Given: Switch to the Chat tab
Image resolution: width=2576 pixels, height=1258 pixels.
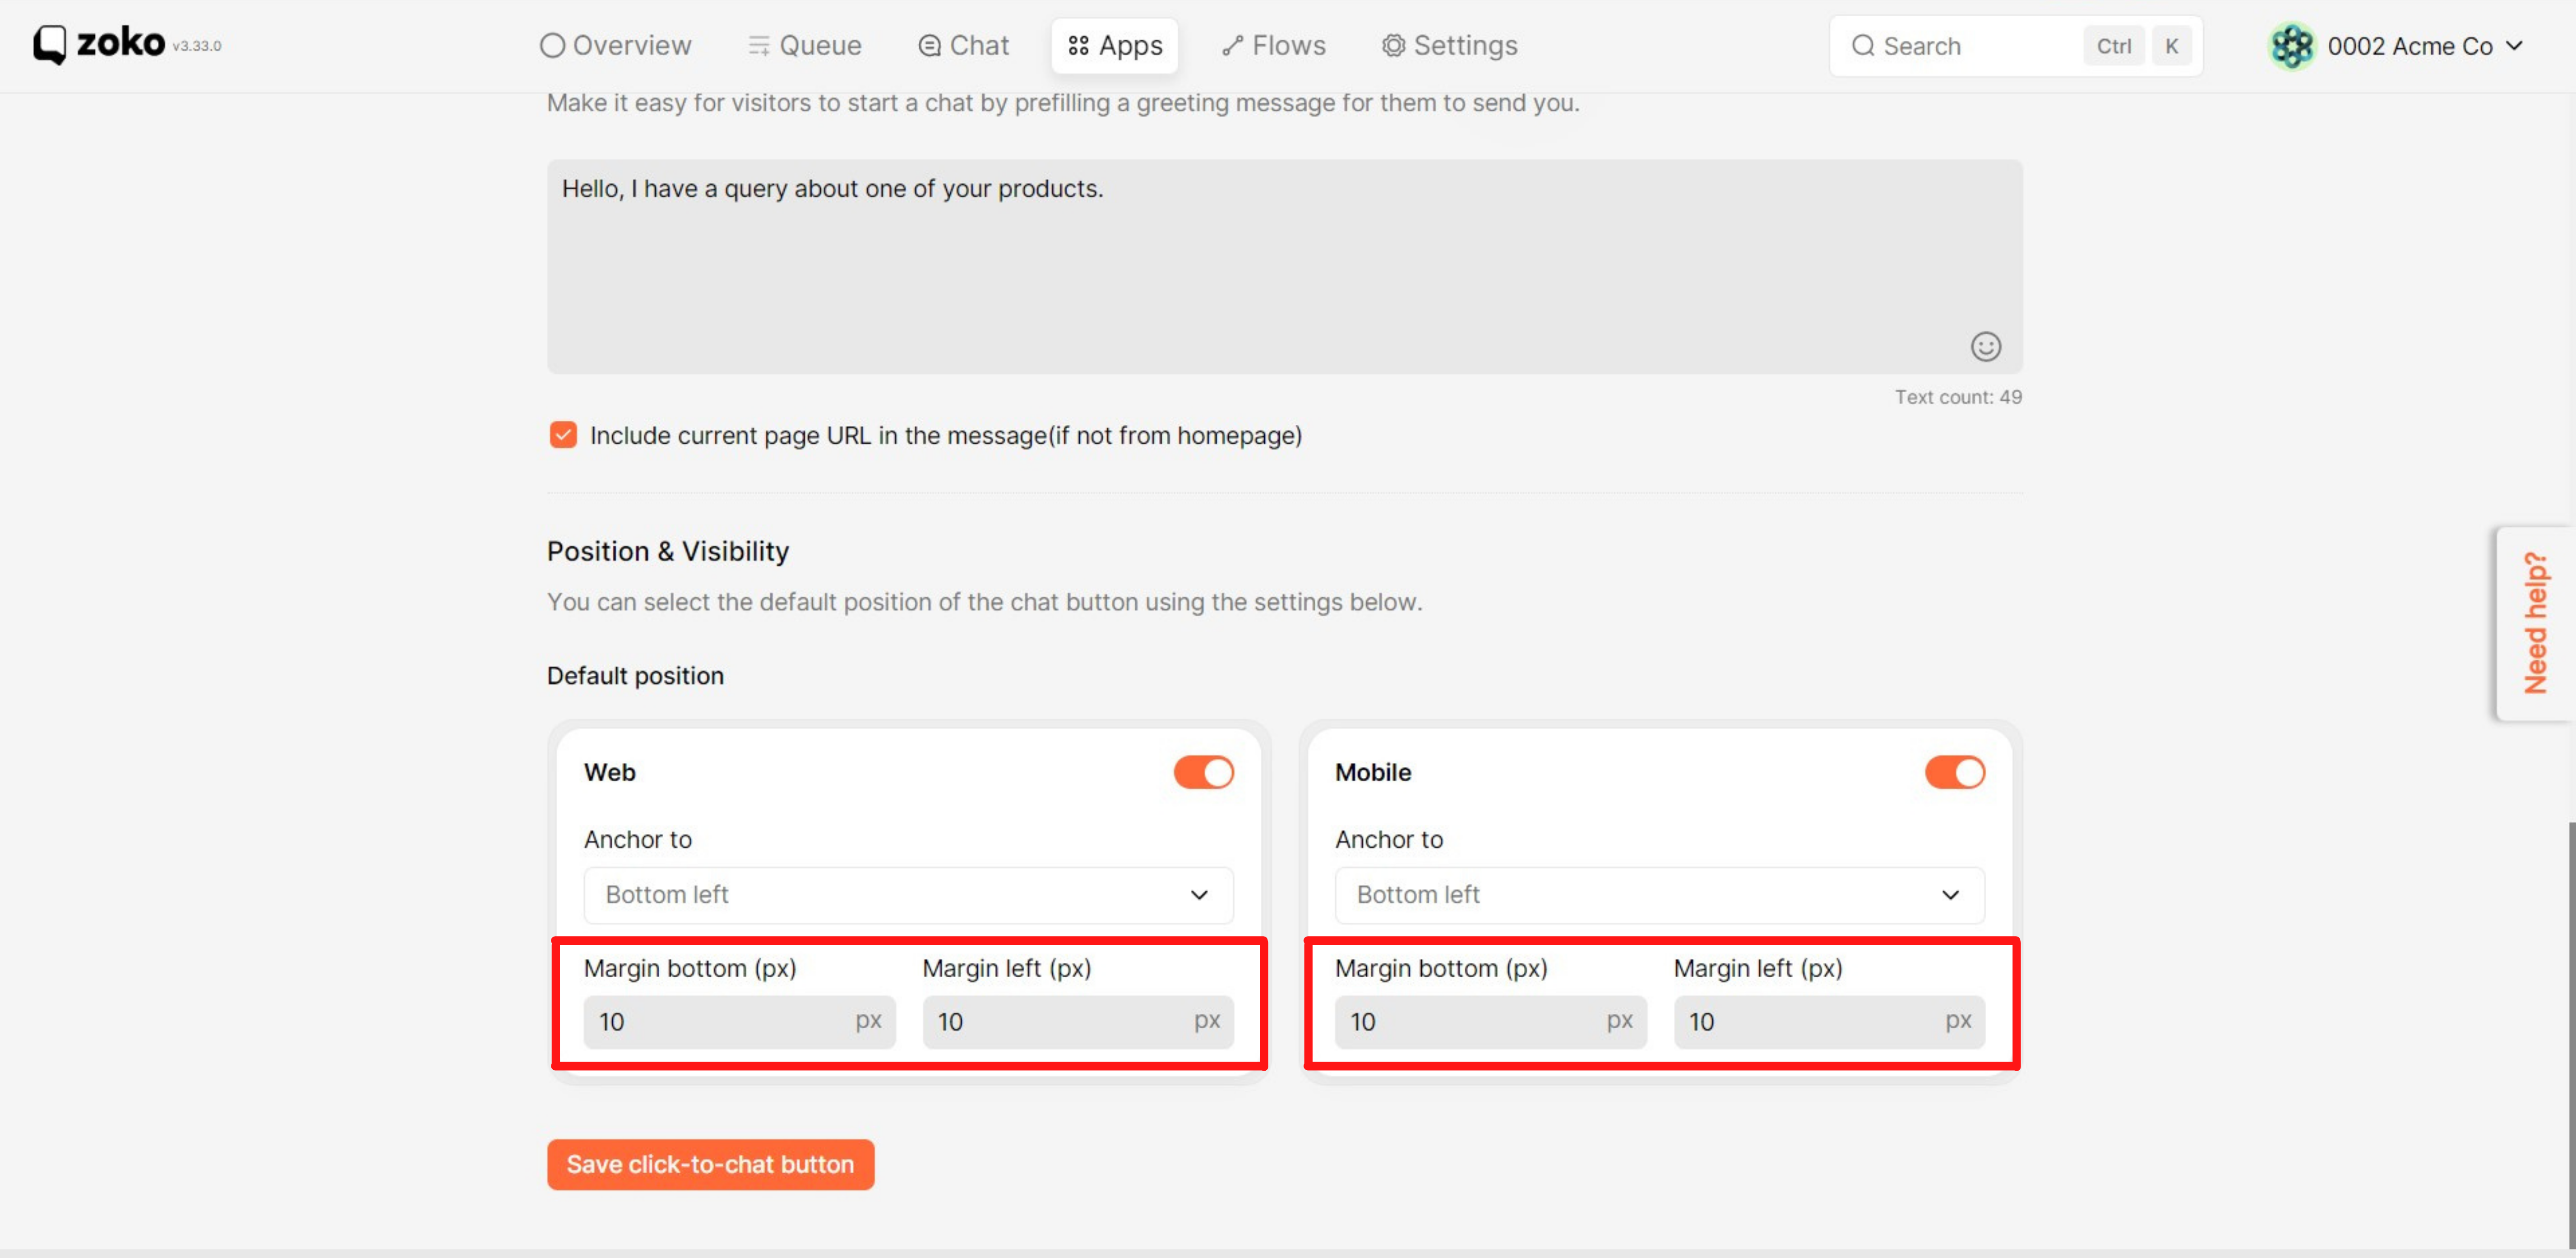Looking at the screenshot, I should click(x=964, y=46).
